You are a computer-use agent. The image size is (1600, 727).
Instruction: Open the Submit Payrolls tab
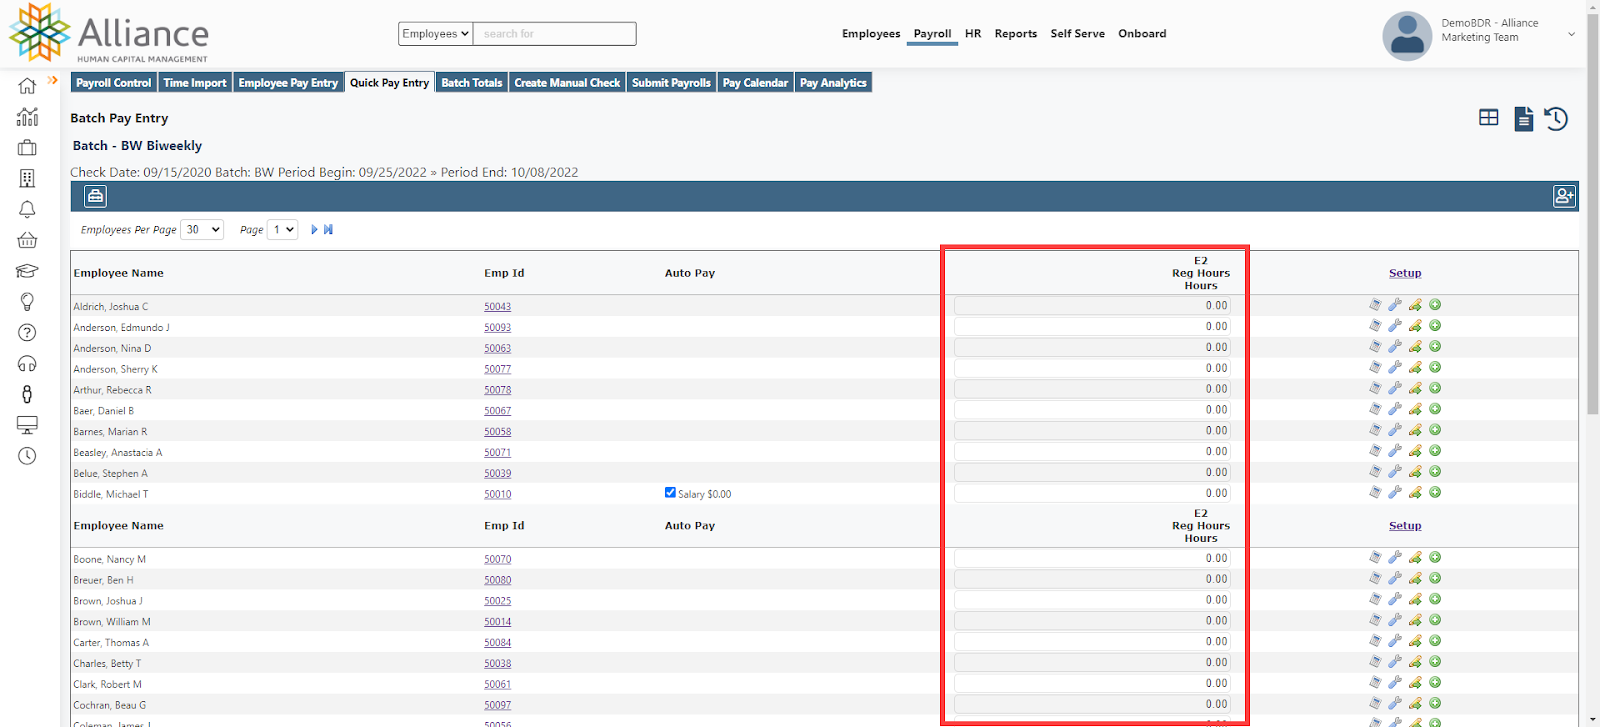click(x=671, y=83)
